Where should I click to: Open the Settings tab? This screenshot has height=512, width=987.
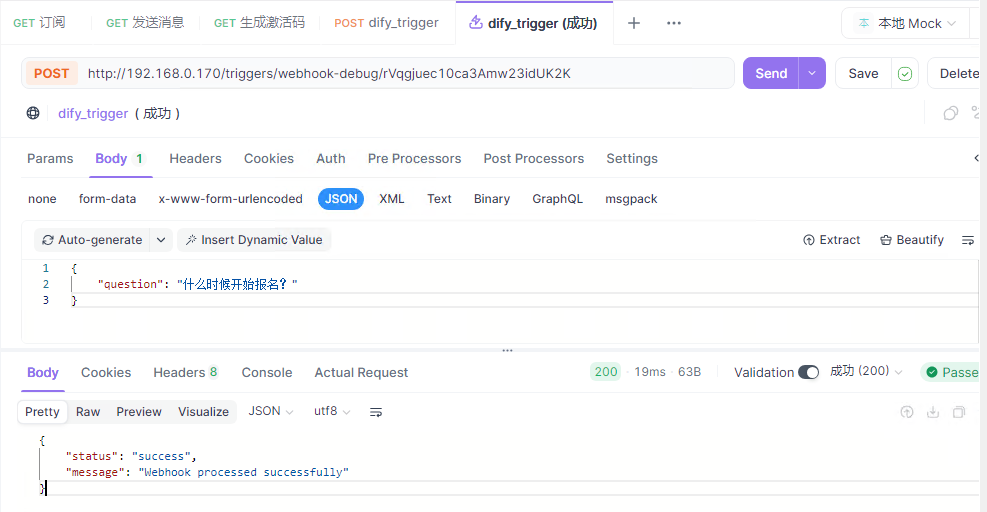click(631, 159)
